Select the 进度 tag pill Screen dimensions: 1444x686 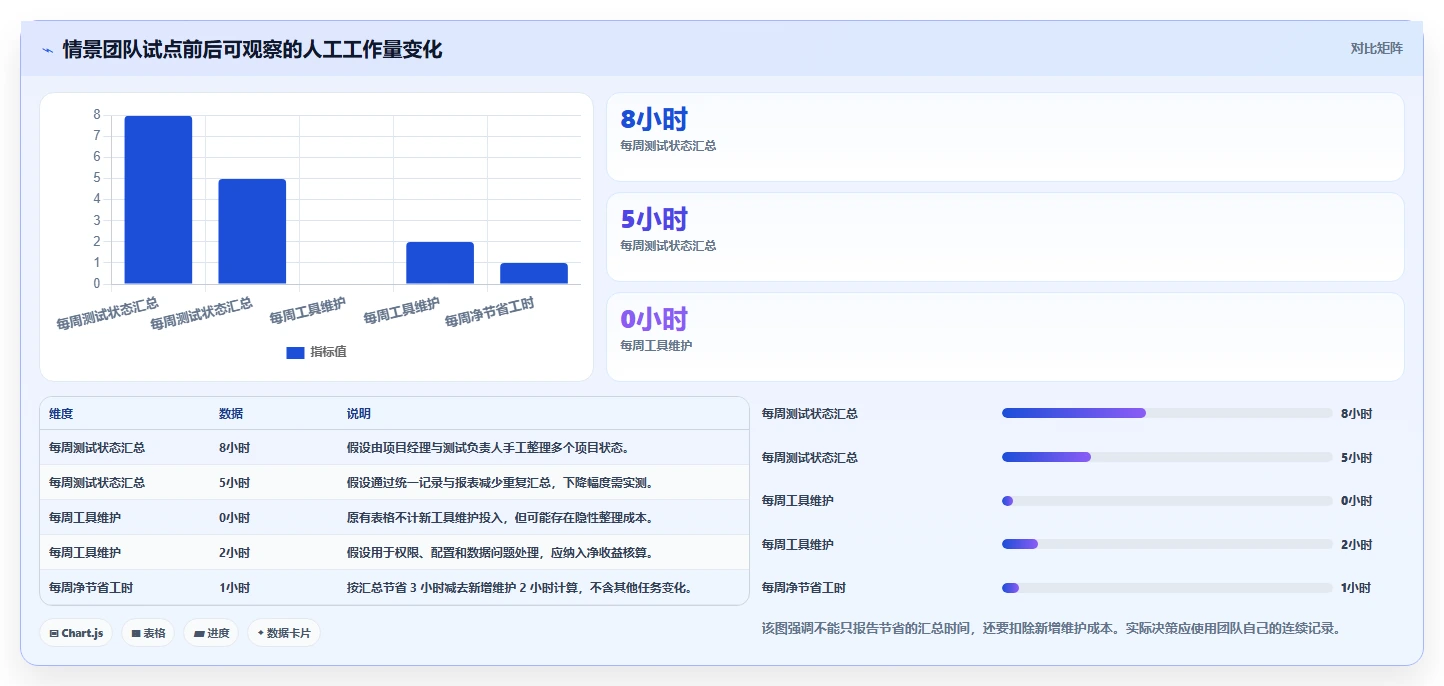click(211, 633)
